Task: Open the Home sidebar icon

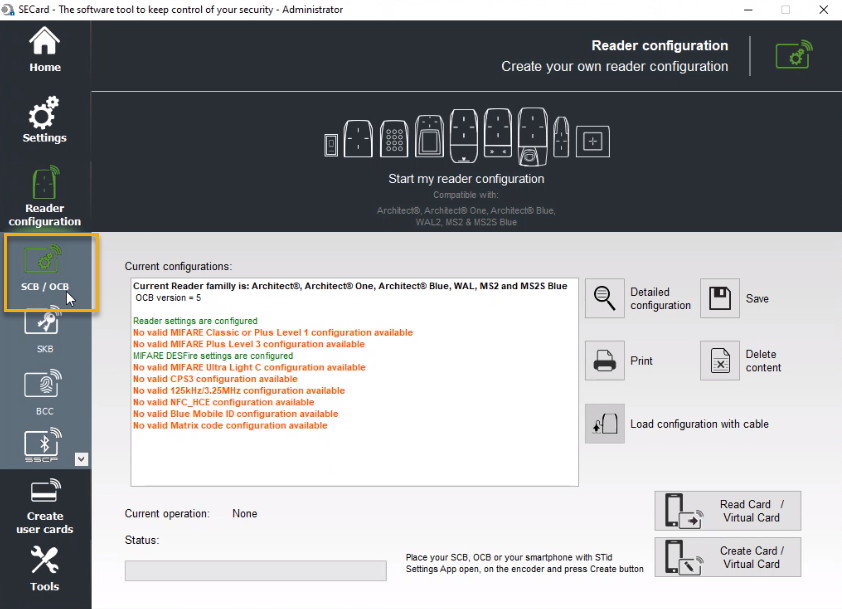Action: click(44, 50)
